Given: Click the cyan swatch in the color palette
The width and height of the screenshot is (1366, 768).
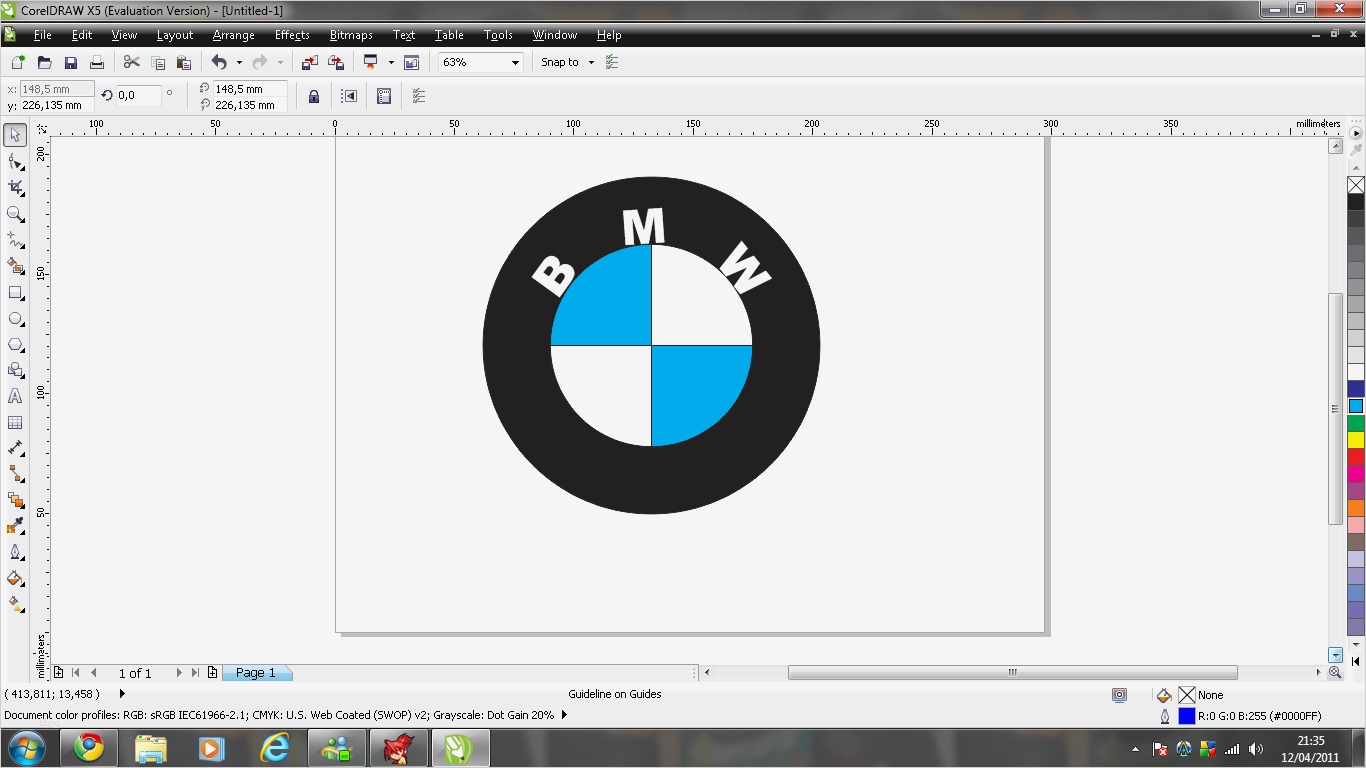Looking at the screenshot, I should pos(1355,406).
